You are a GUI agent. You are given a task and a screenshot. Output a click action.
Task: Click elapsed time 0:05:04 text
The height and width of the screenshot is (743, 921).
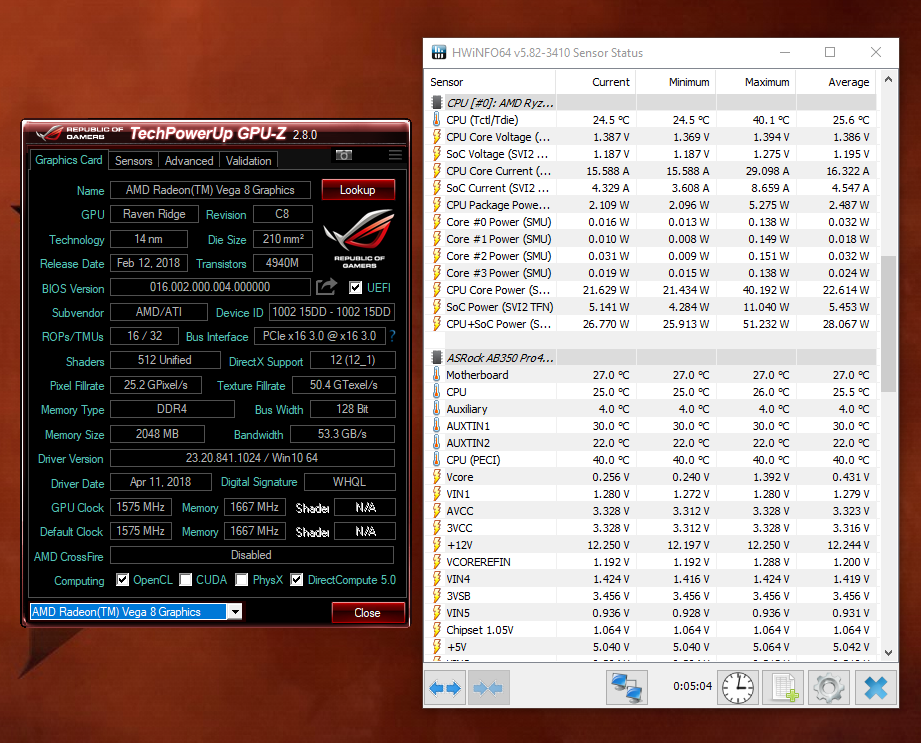click(x=693, y=686)
